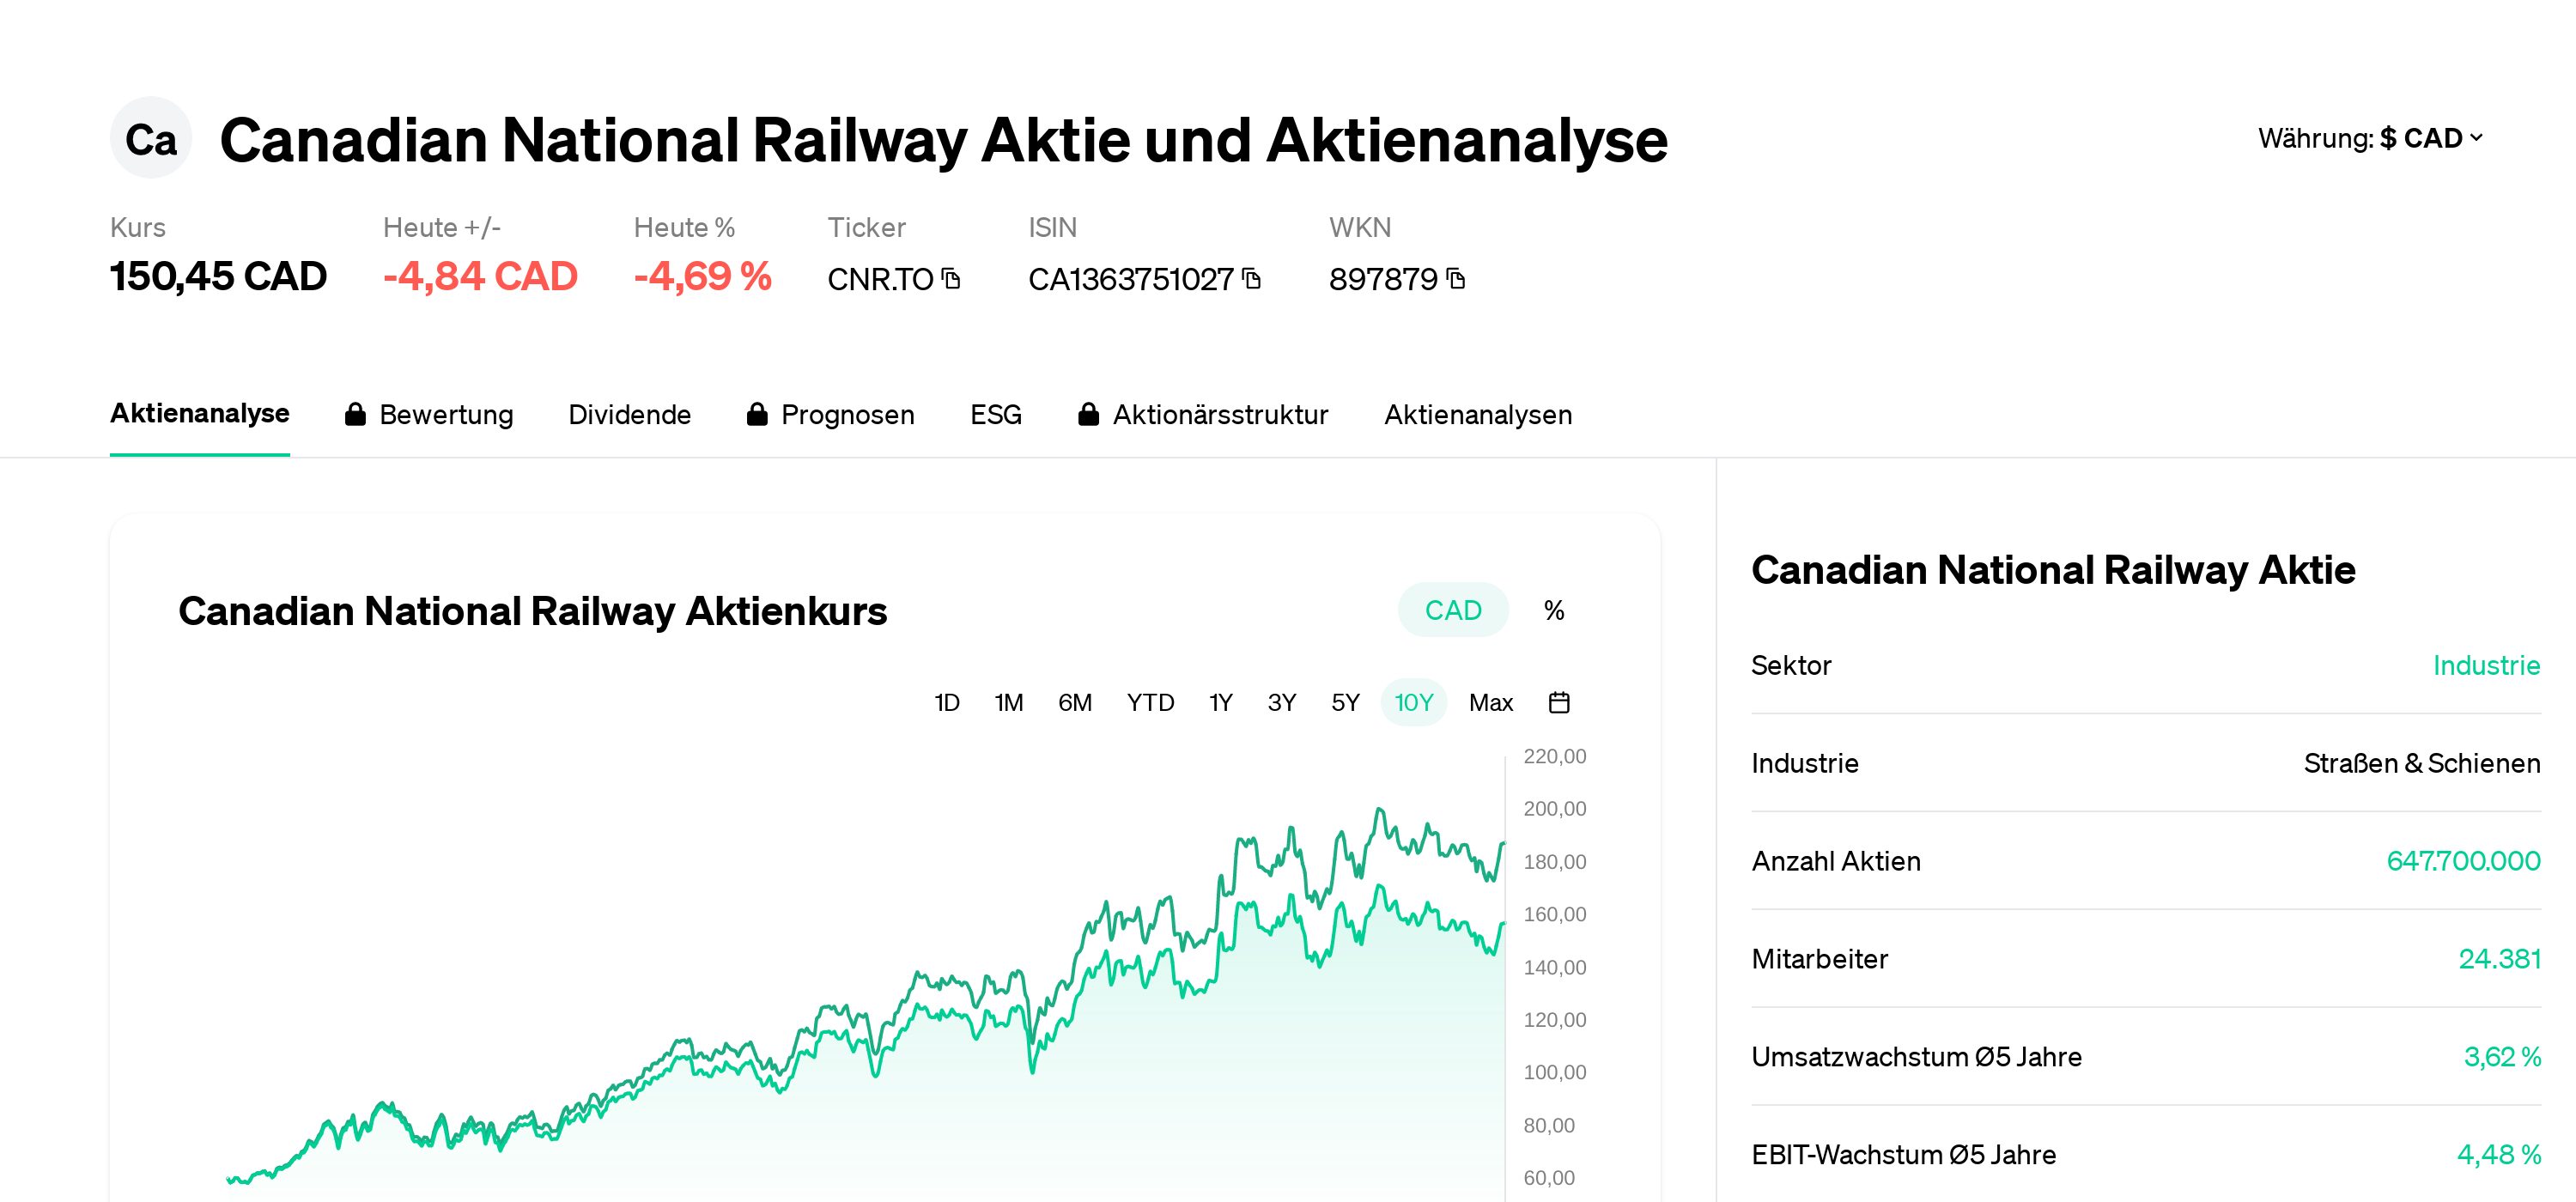Image resolution: width=2576 pixels, height=1202 pixels.
Task: Copy the ISIN CA1363751027
Action: click(x=1251, y=279)
